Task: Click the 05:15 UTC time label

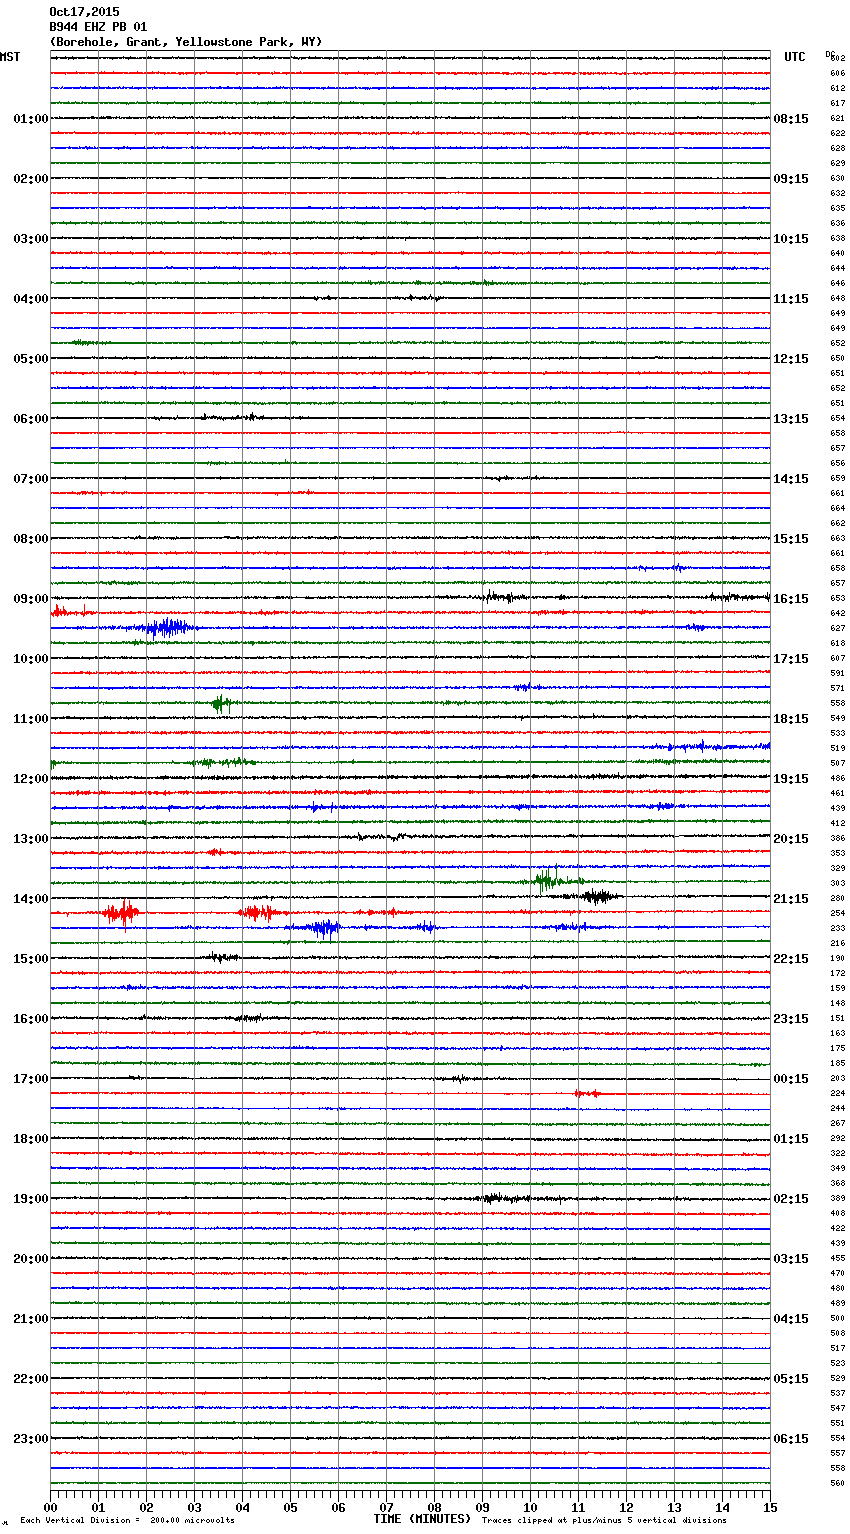Action: (x=791, y=1379)
